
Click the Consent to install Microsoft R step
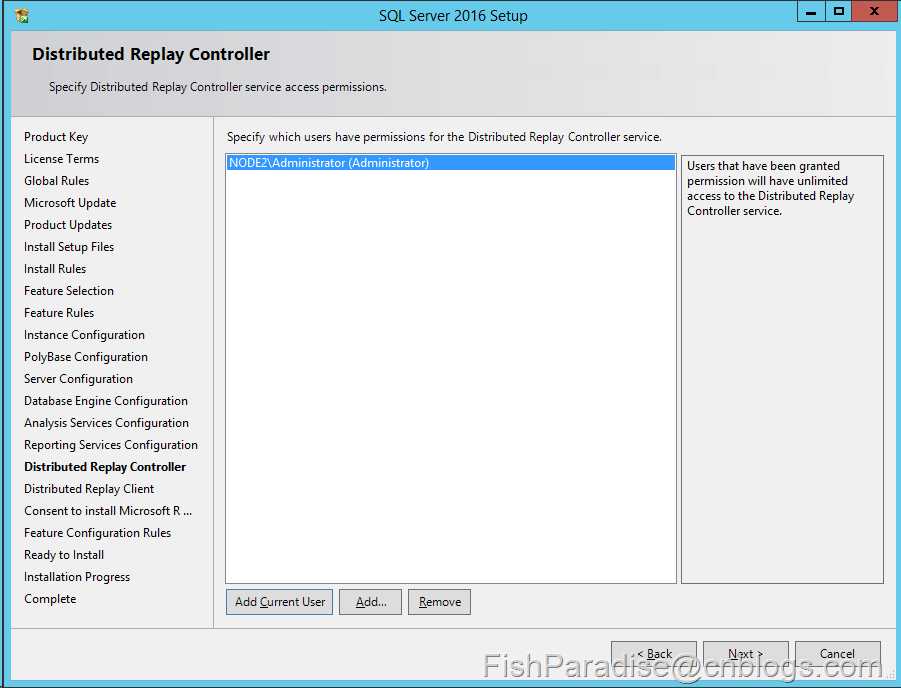(x=108, y=510)
